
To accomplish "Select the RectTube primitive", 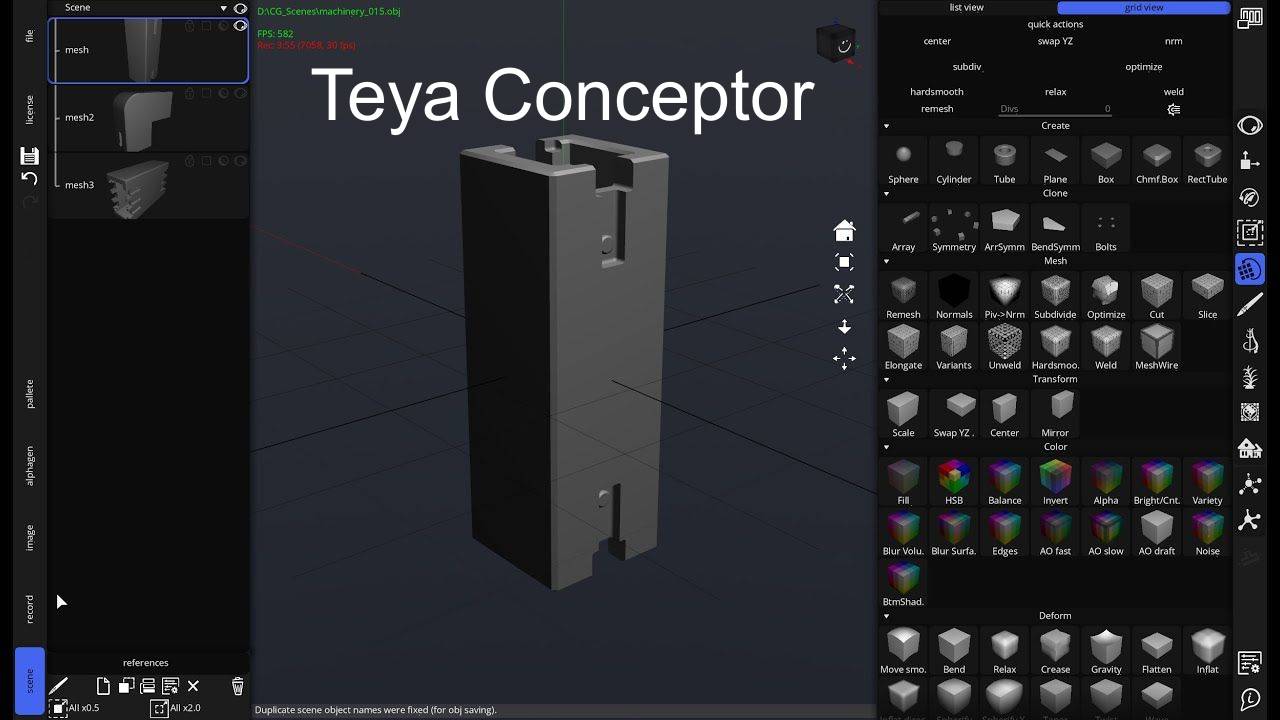I will pyautogui.click(x=1206, y=160).
